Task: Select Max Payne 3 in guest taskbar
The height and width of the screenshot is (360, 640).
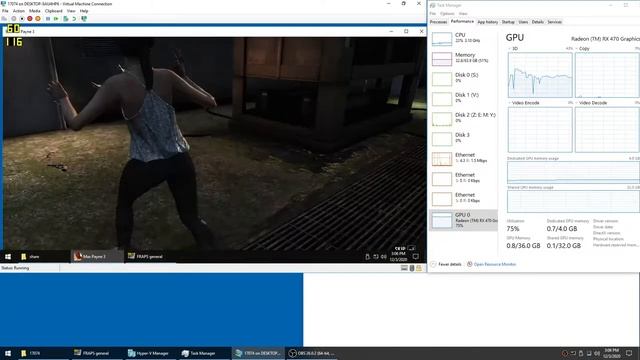Action: click(x=97, y=256)
